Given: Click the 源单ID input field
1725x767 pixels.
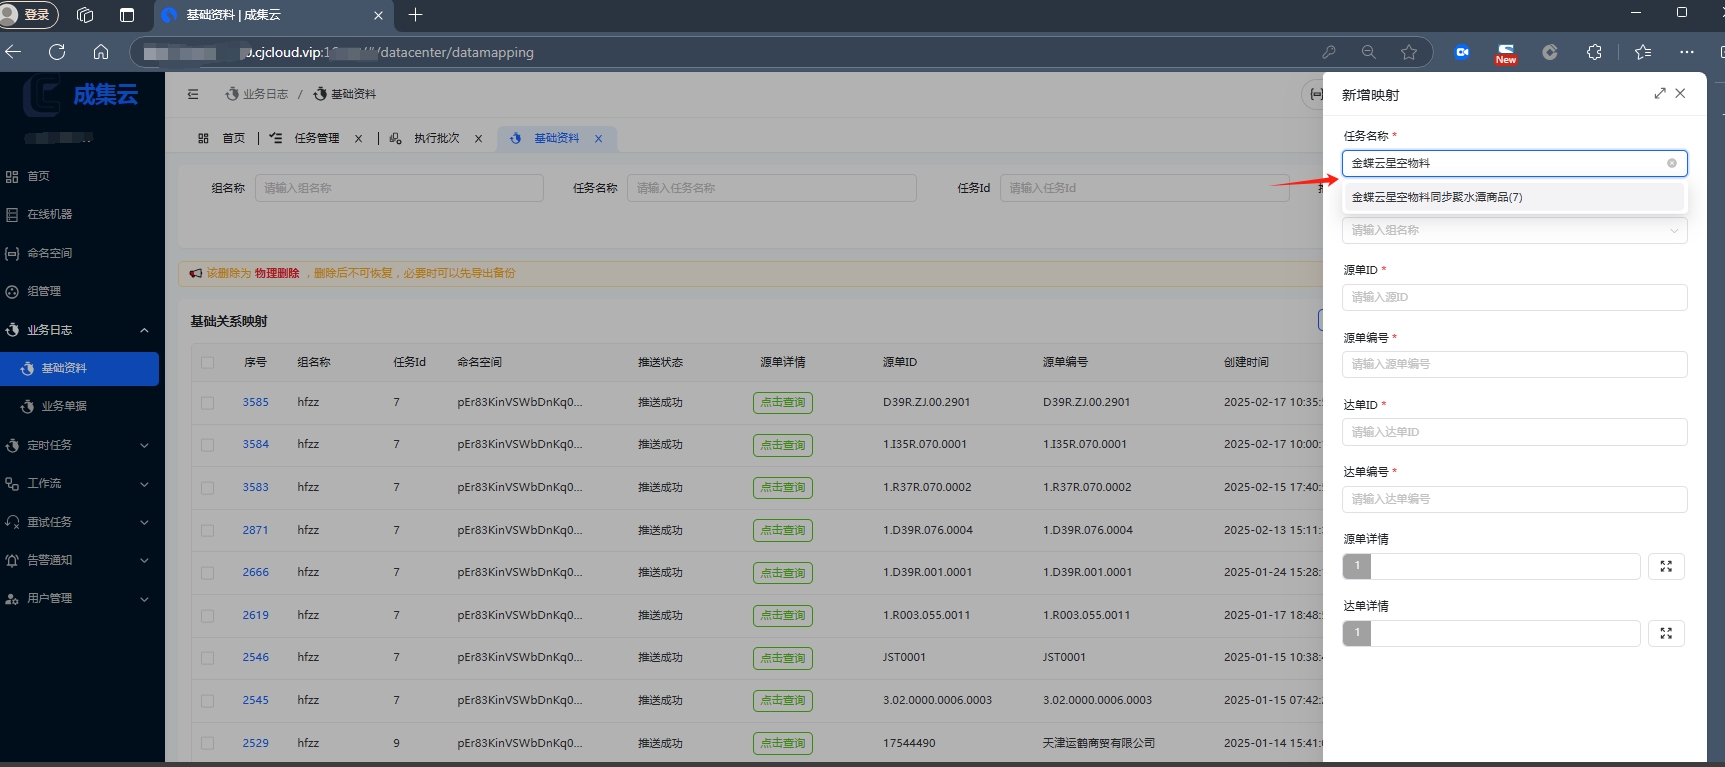Looking at the screenshot, I should (1514, 297).
